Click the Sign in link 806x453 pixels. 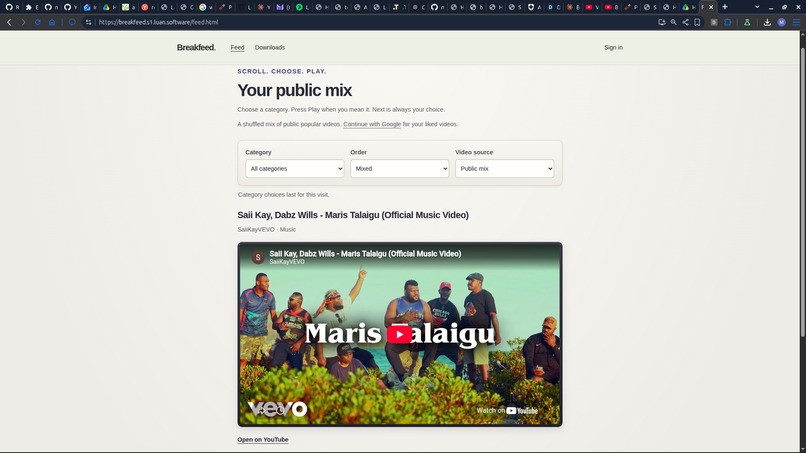[x=613, y=47]
